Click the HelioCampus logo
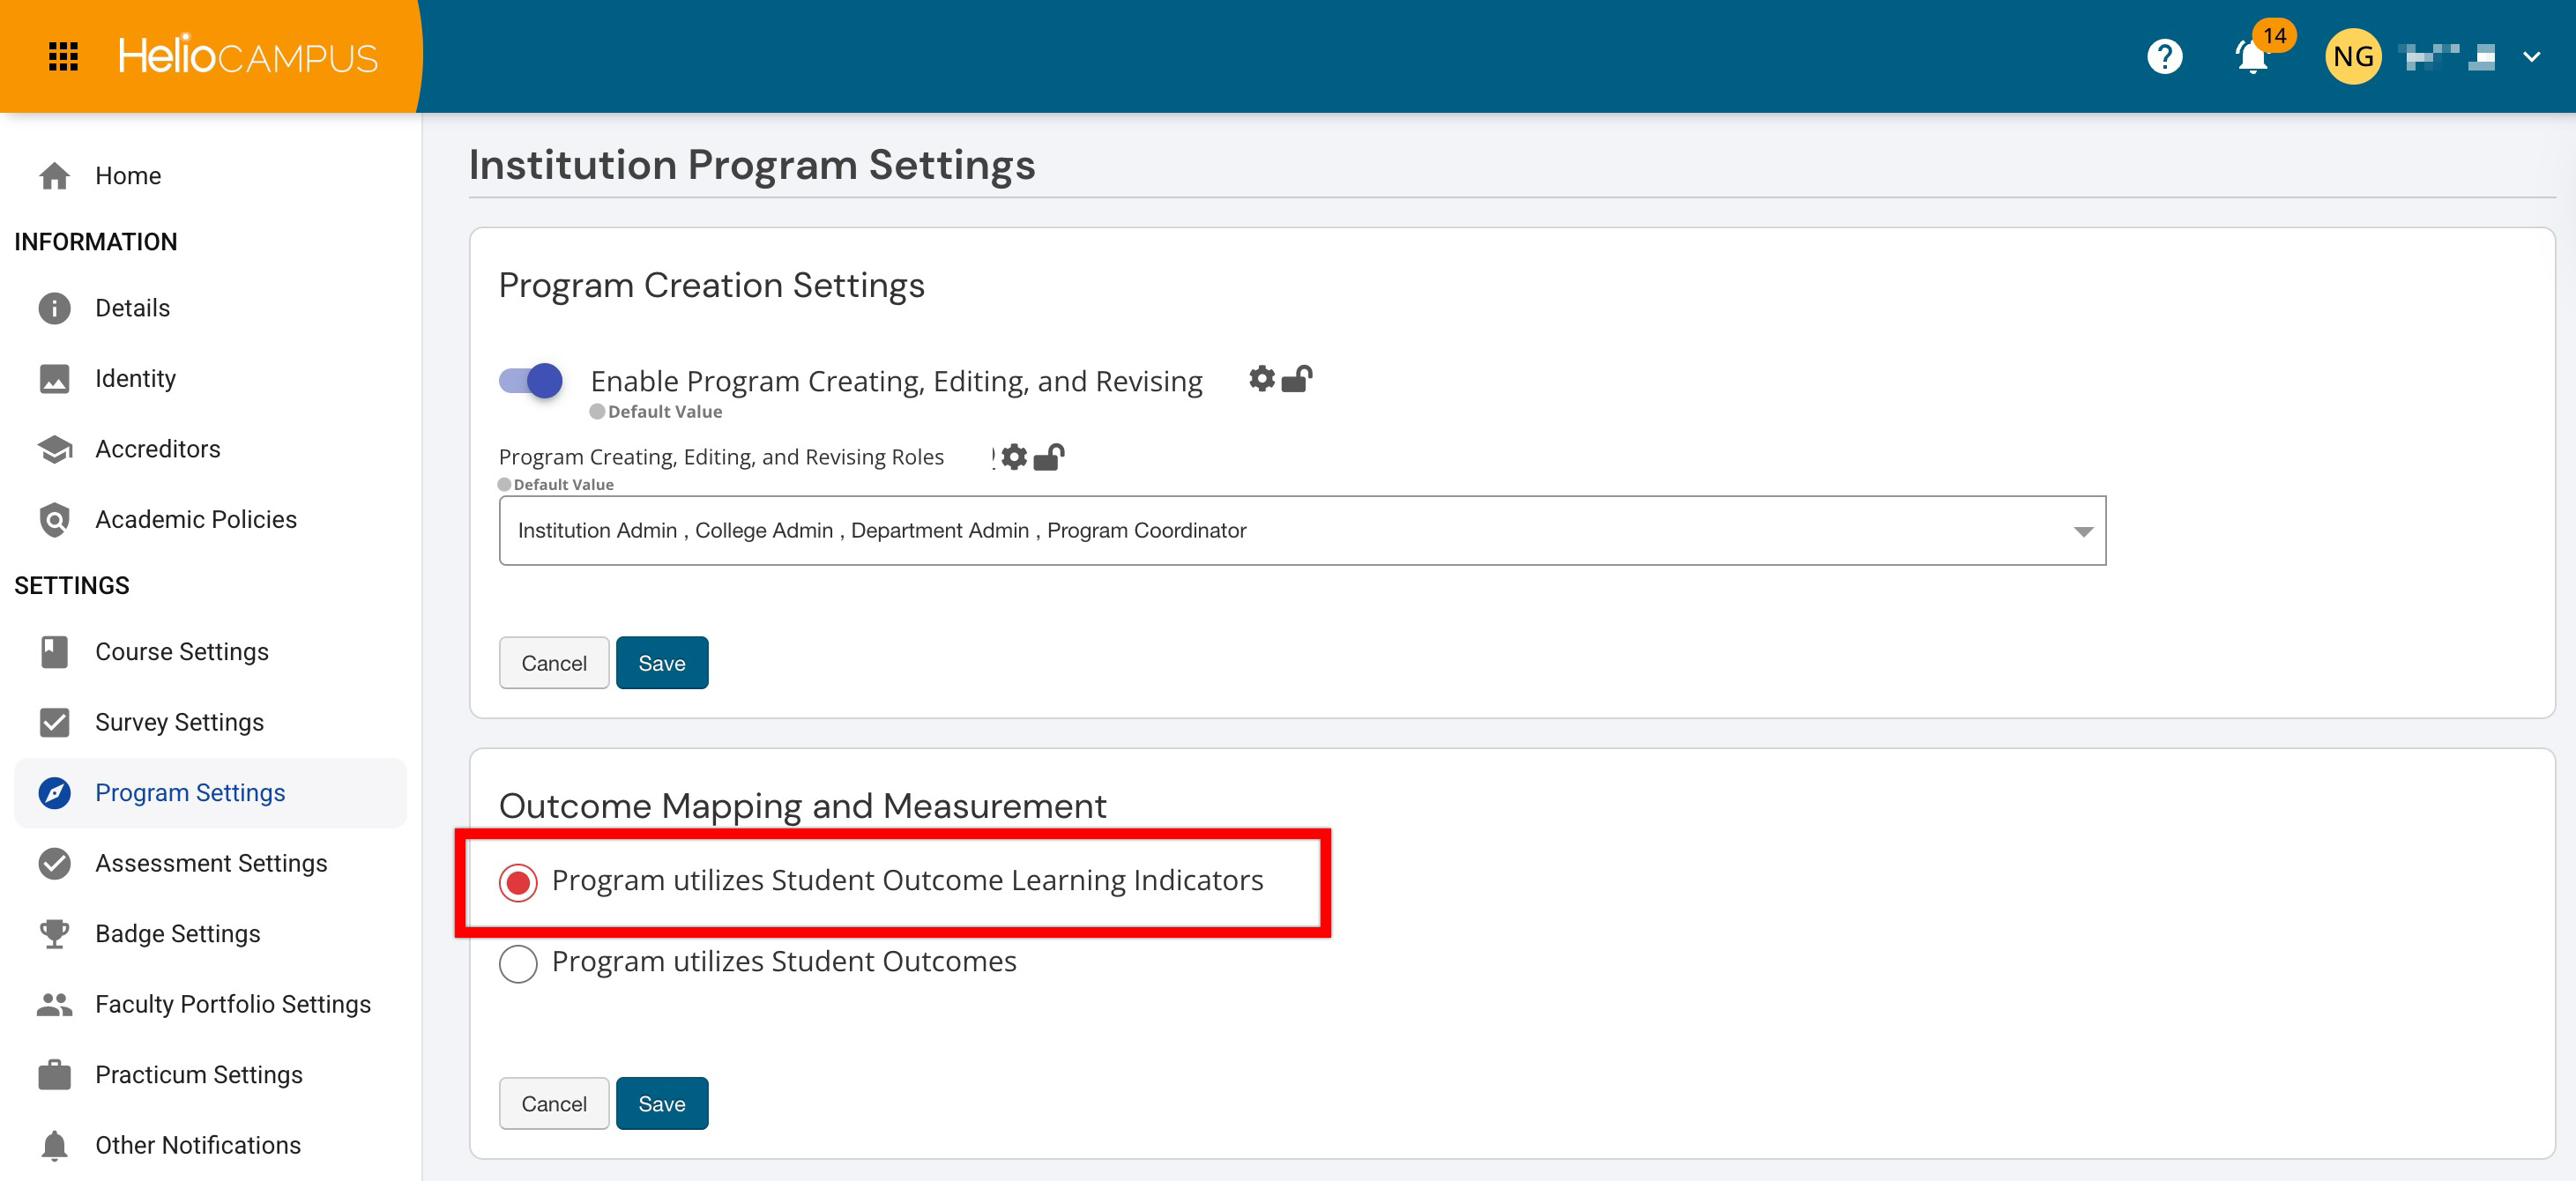This screenshot has width=2576, height=1181. click(x=247, y=56)
